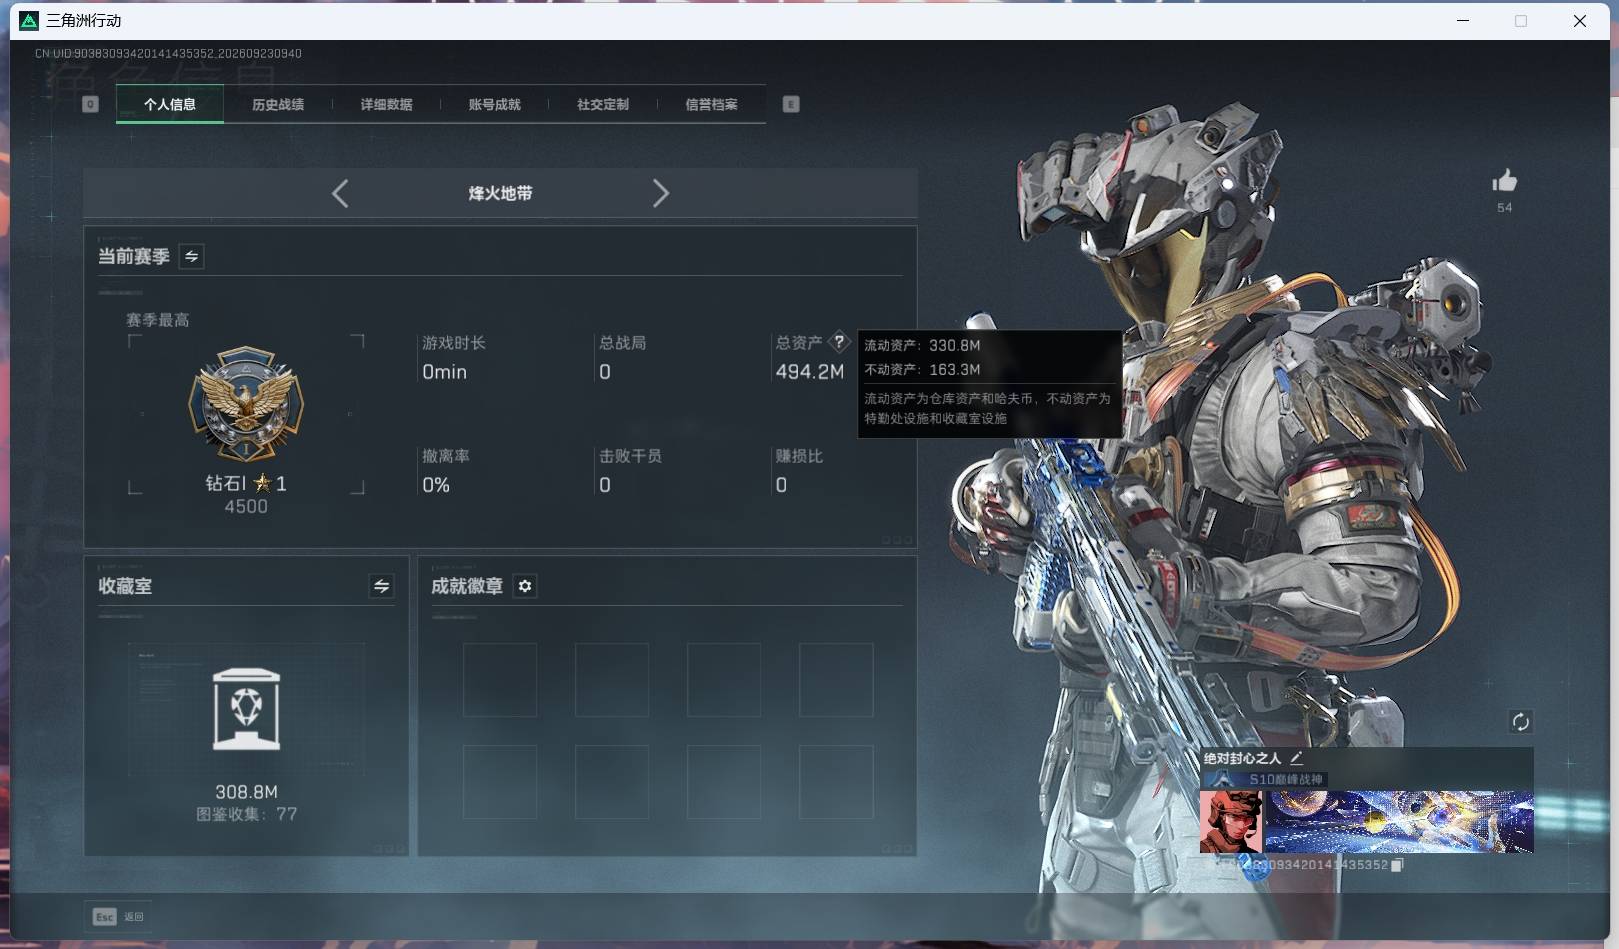Click the blue player card banner

[1399, 821]
